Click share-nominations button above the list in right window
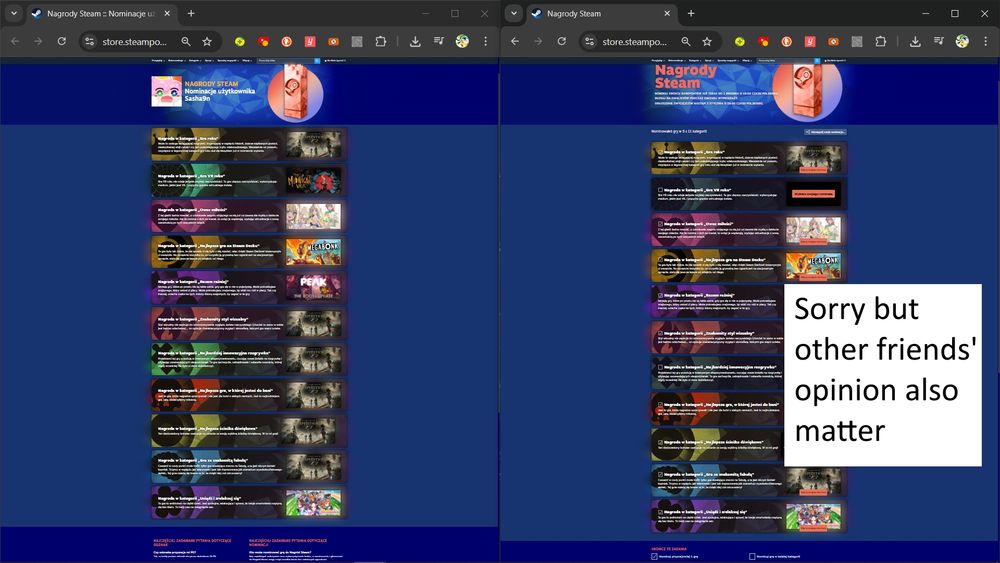 tap(825, 132)
